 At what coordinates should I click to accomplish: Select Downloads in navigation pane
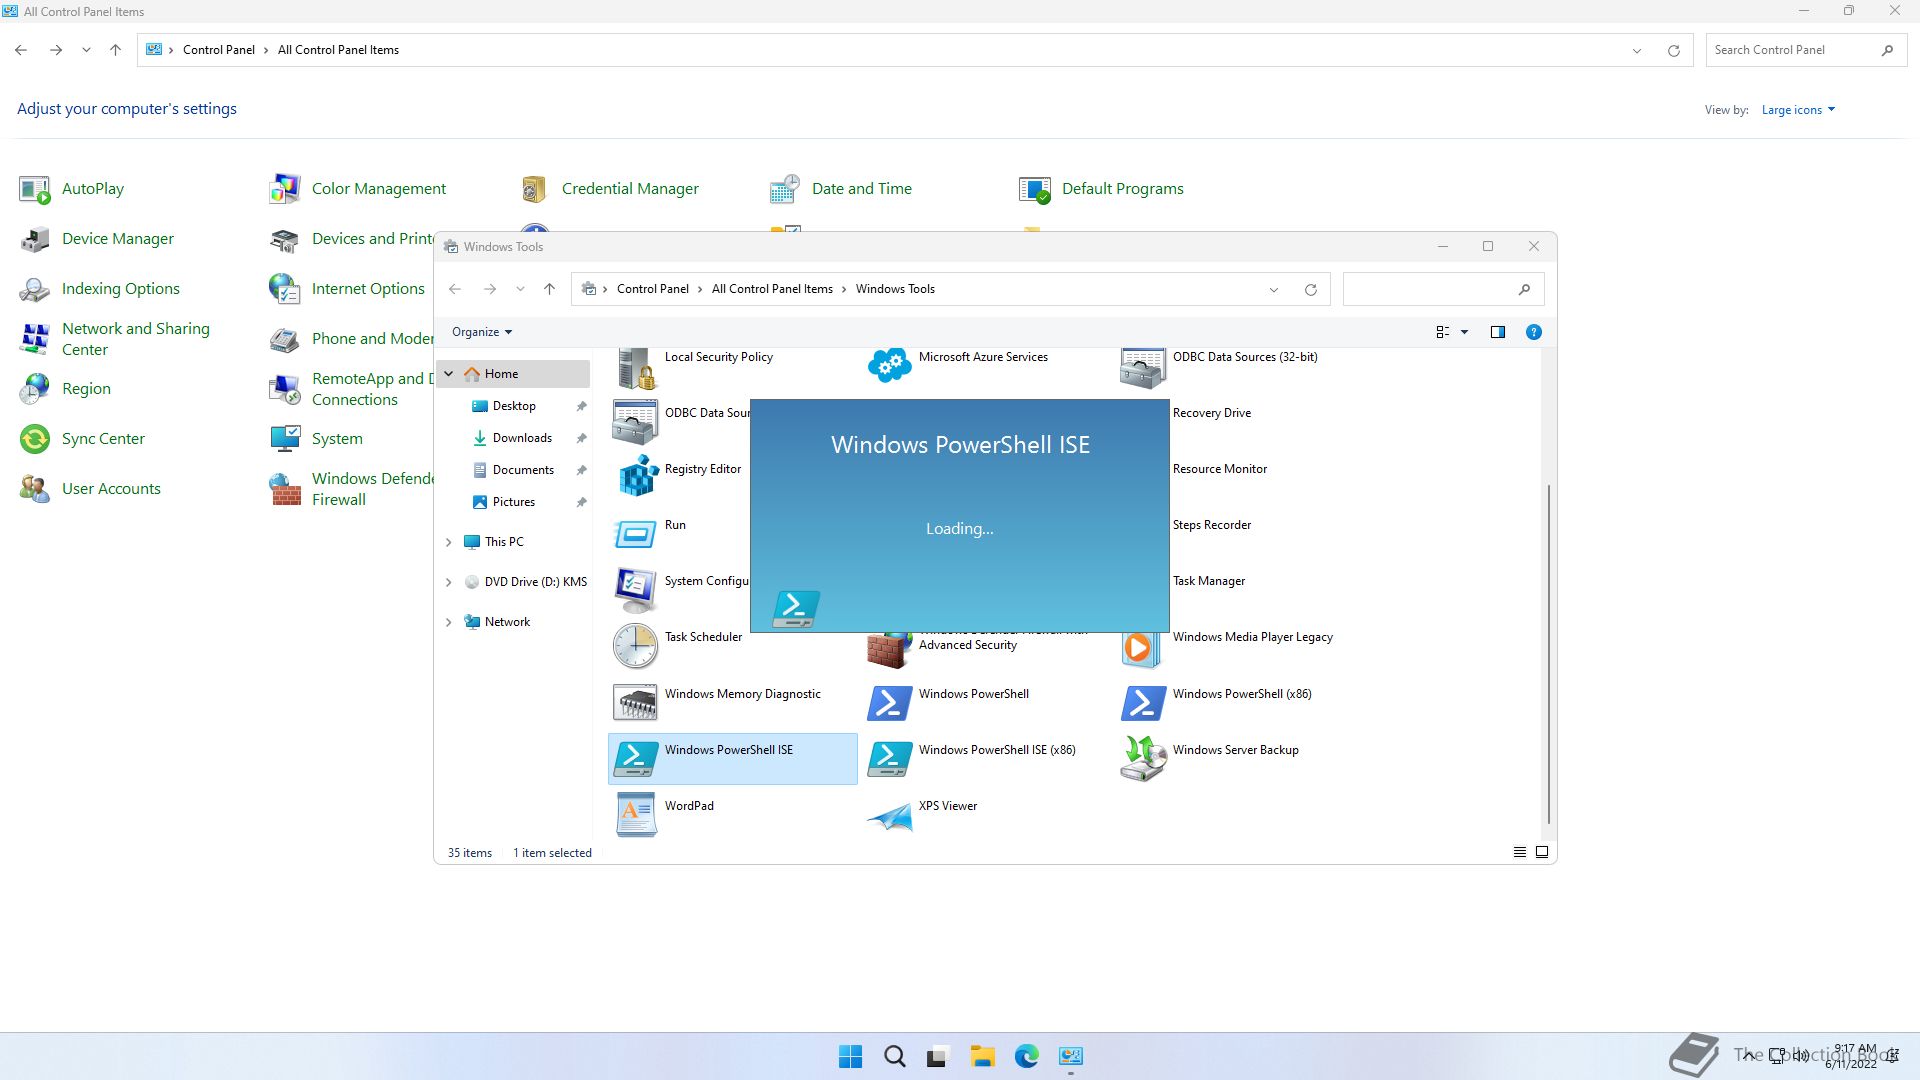coord(521,438)
